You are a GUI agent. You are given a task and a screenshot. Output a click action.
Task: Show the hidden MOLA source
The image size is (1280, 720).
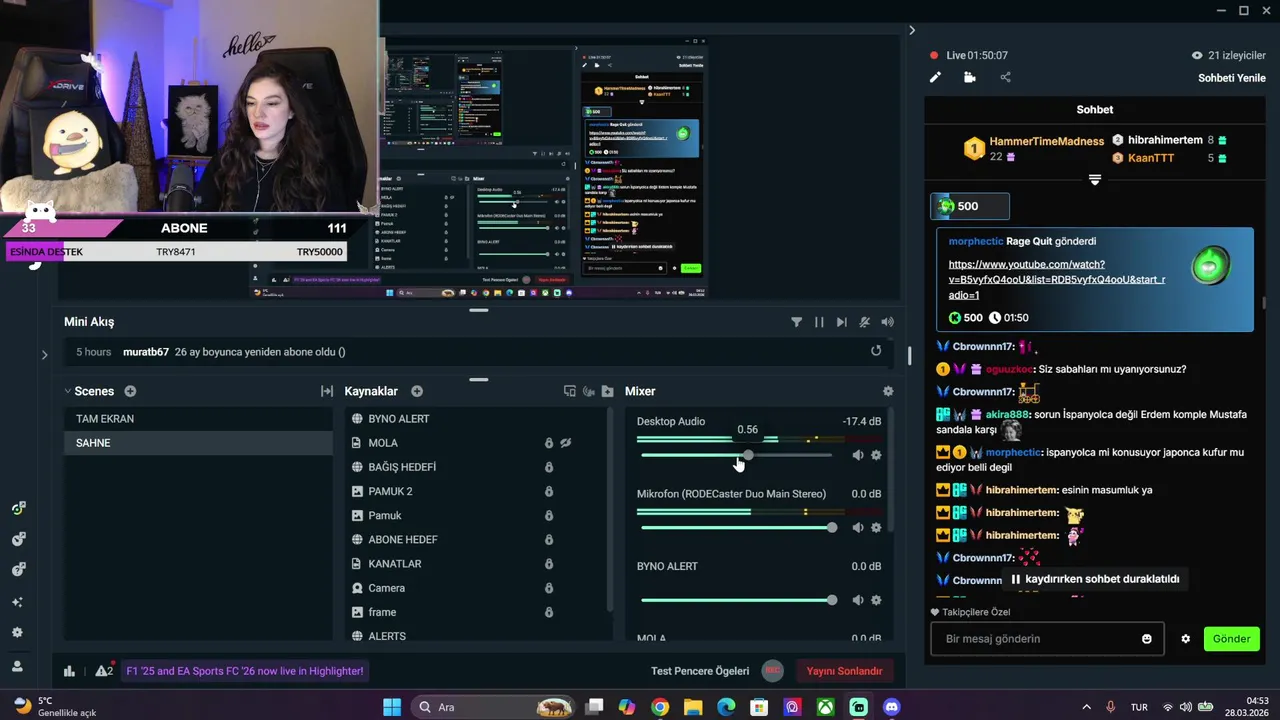tap(566, 443)
